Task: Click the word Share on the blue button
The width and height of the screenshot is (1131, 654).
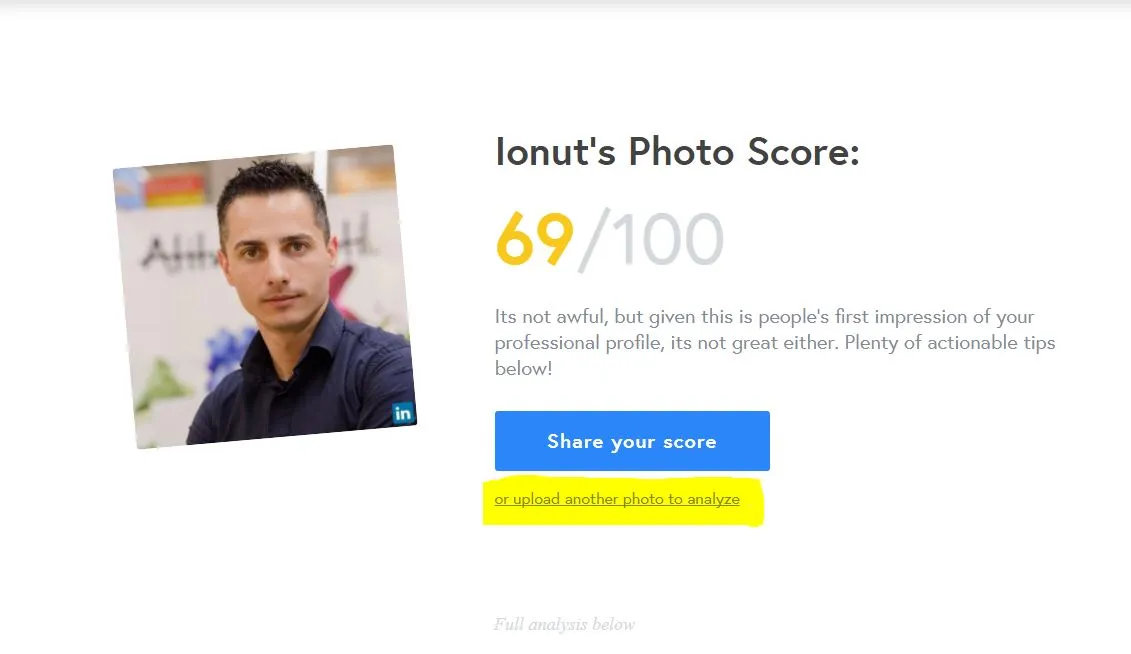Action: tap(575, 441)
